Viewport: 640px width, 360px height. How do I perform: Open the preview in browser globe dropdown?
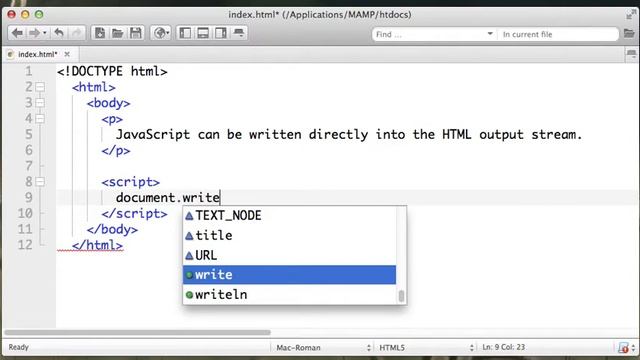pyautogui.click(x=161, y=33)
